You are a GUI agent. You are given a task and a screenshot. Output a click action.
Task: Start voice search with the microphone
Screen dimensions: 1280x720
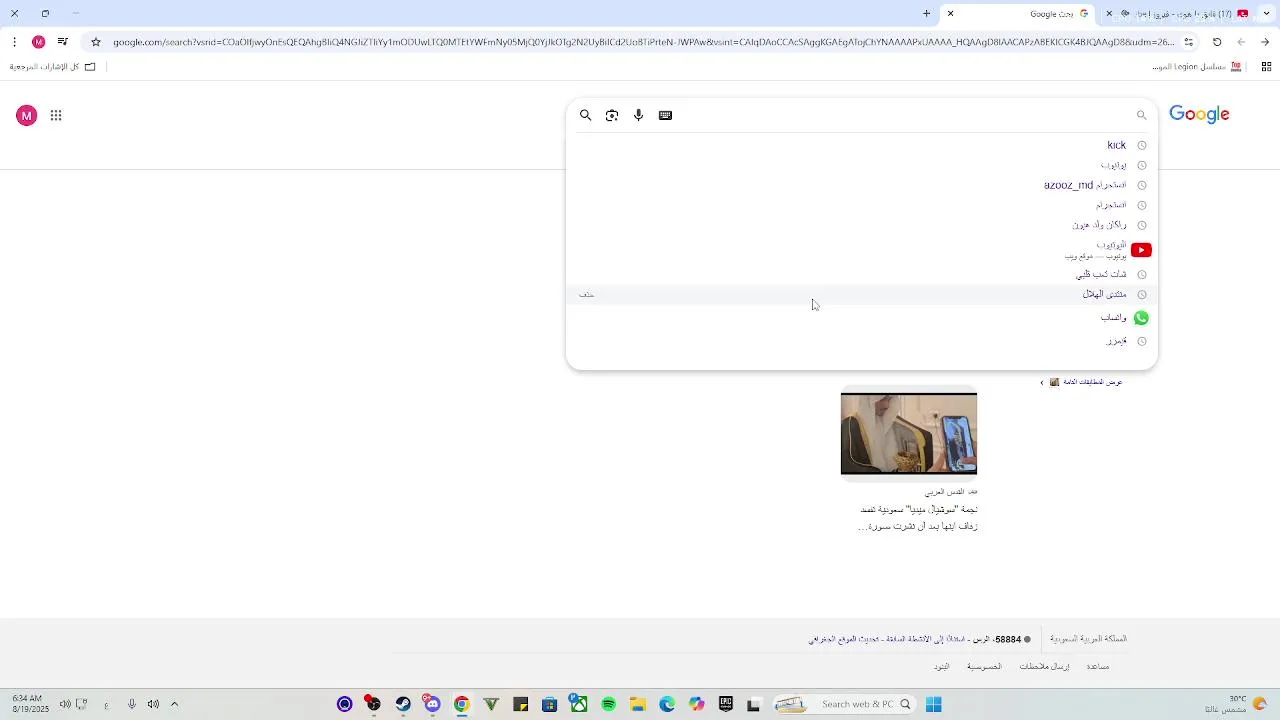tap(639, 115)
